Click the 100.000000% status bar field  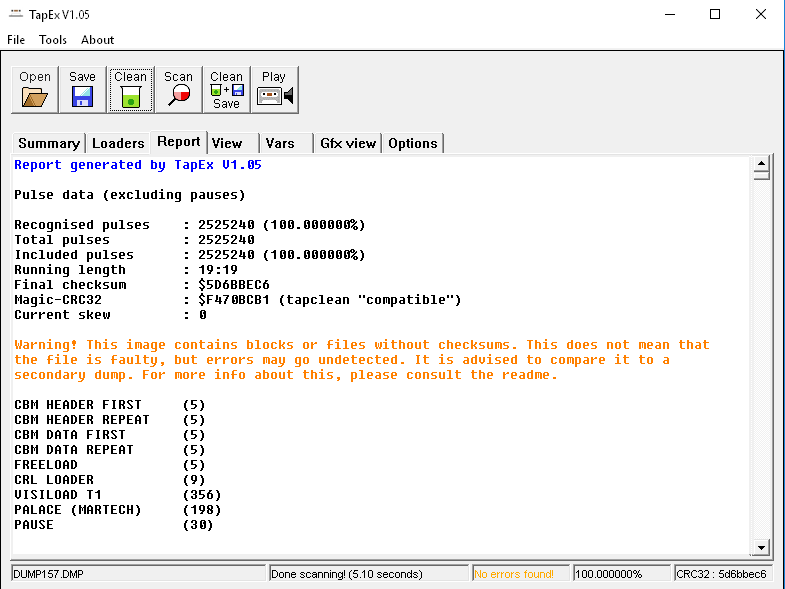coord(622,574)
